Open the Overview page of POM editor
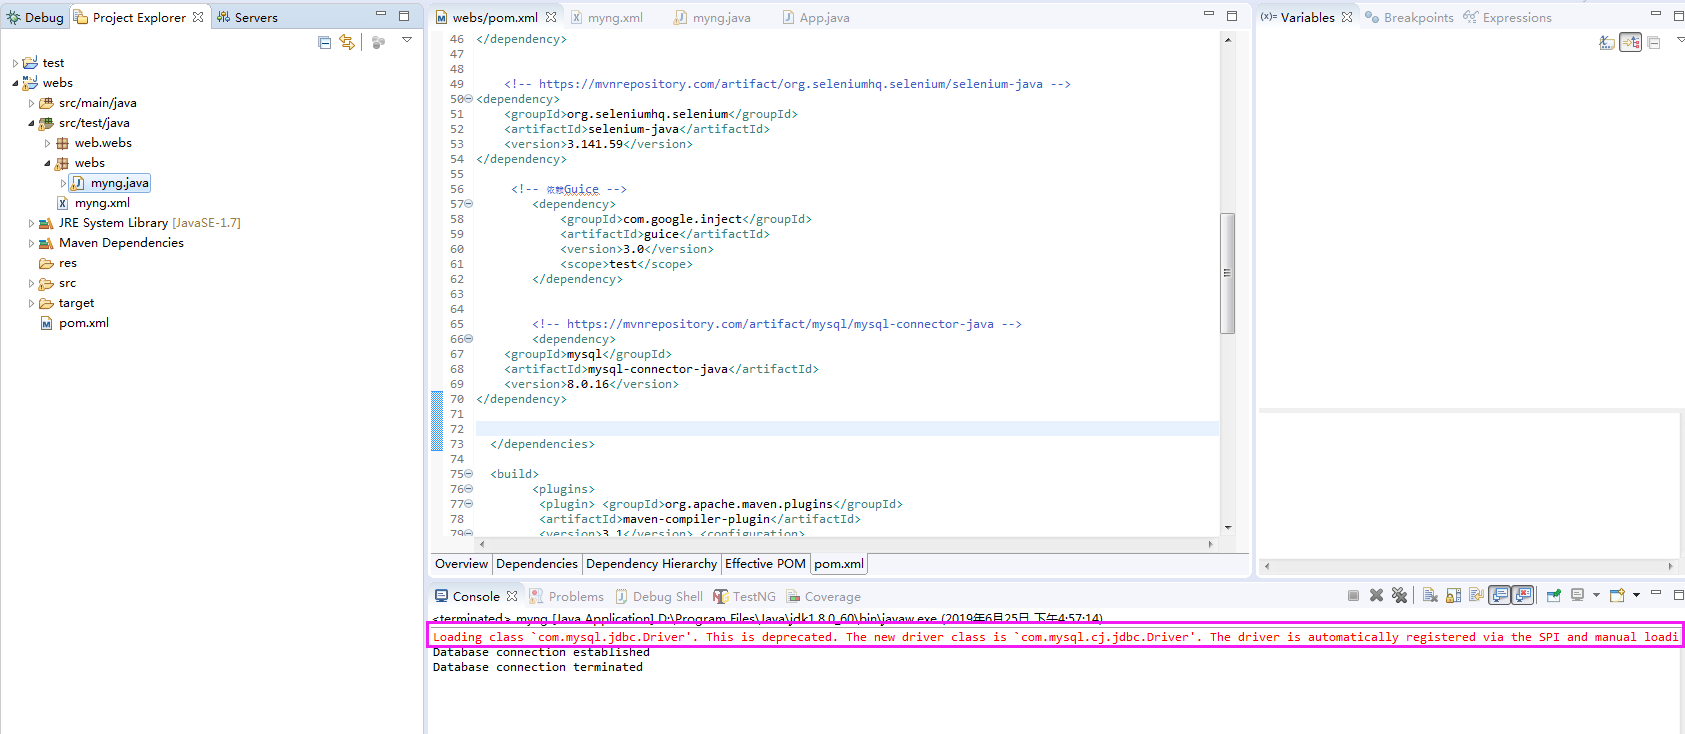The image size is (1685, 734). tap(461, 564)
